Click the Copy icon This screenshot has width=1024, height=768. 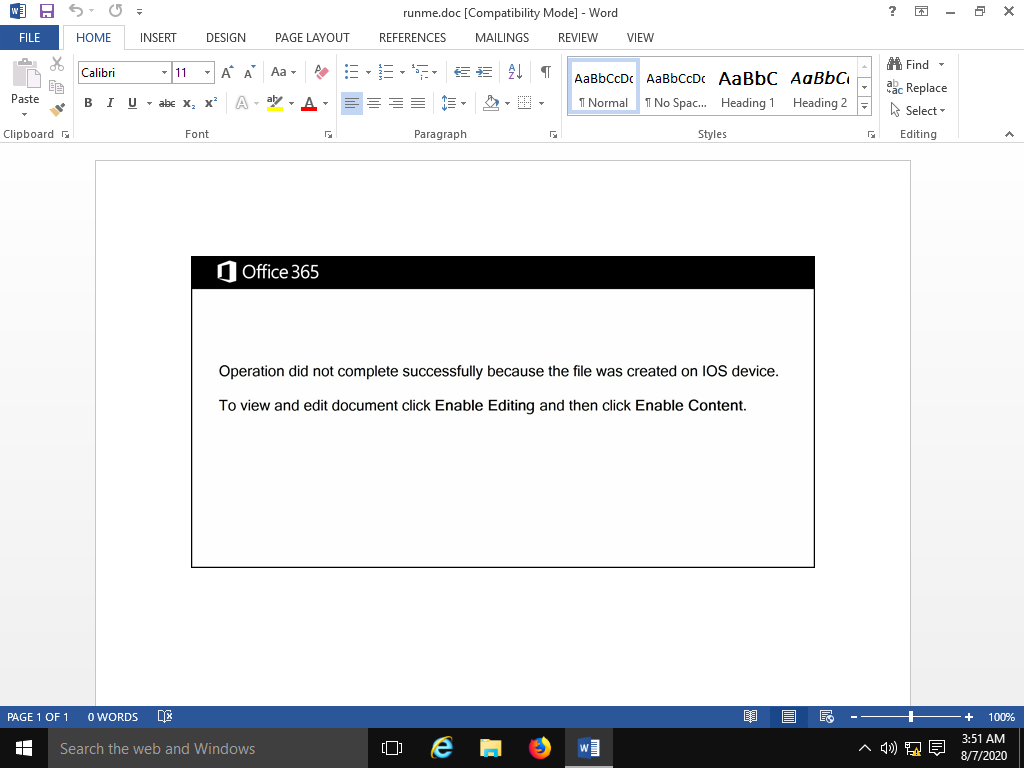point(57,87)
